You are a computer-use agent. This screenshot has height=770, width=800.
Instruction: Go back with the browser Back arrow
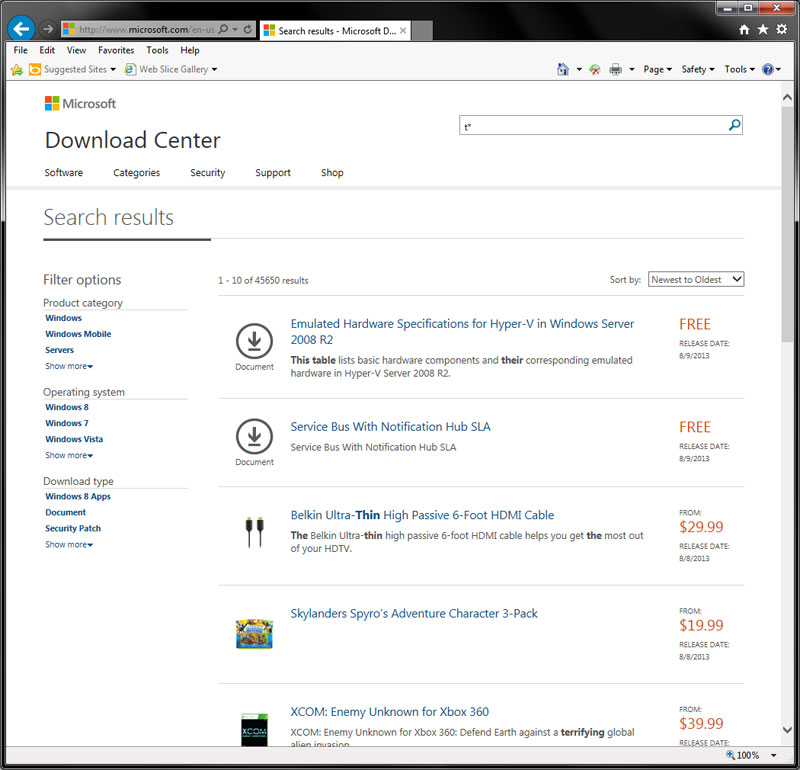pyautogui.click(x=21, y=29)
